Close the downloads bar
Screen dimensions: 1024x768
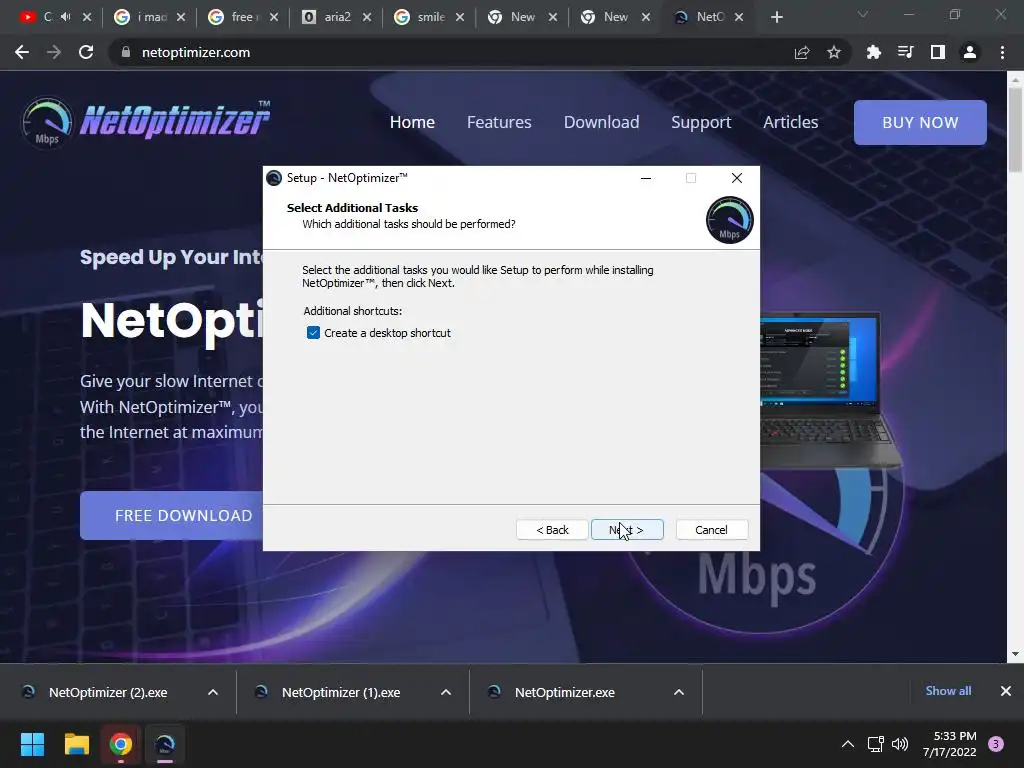click(1006, 691)
